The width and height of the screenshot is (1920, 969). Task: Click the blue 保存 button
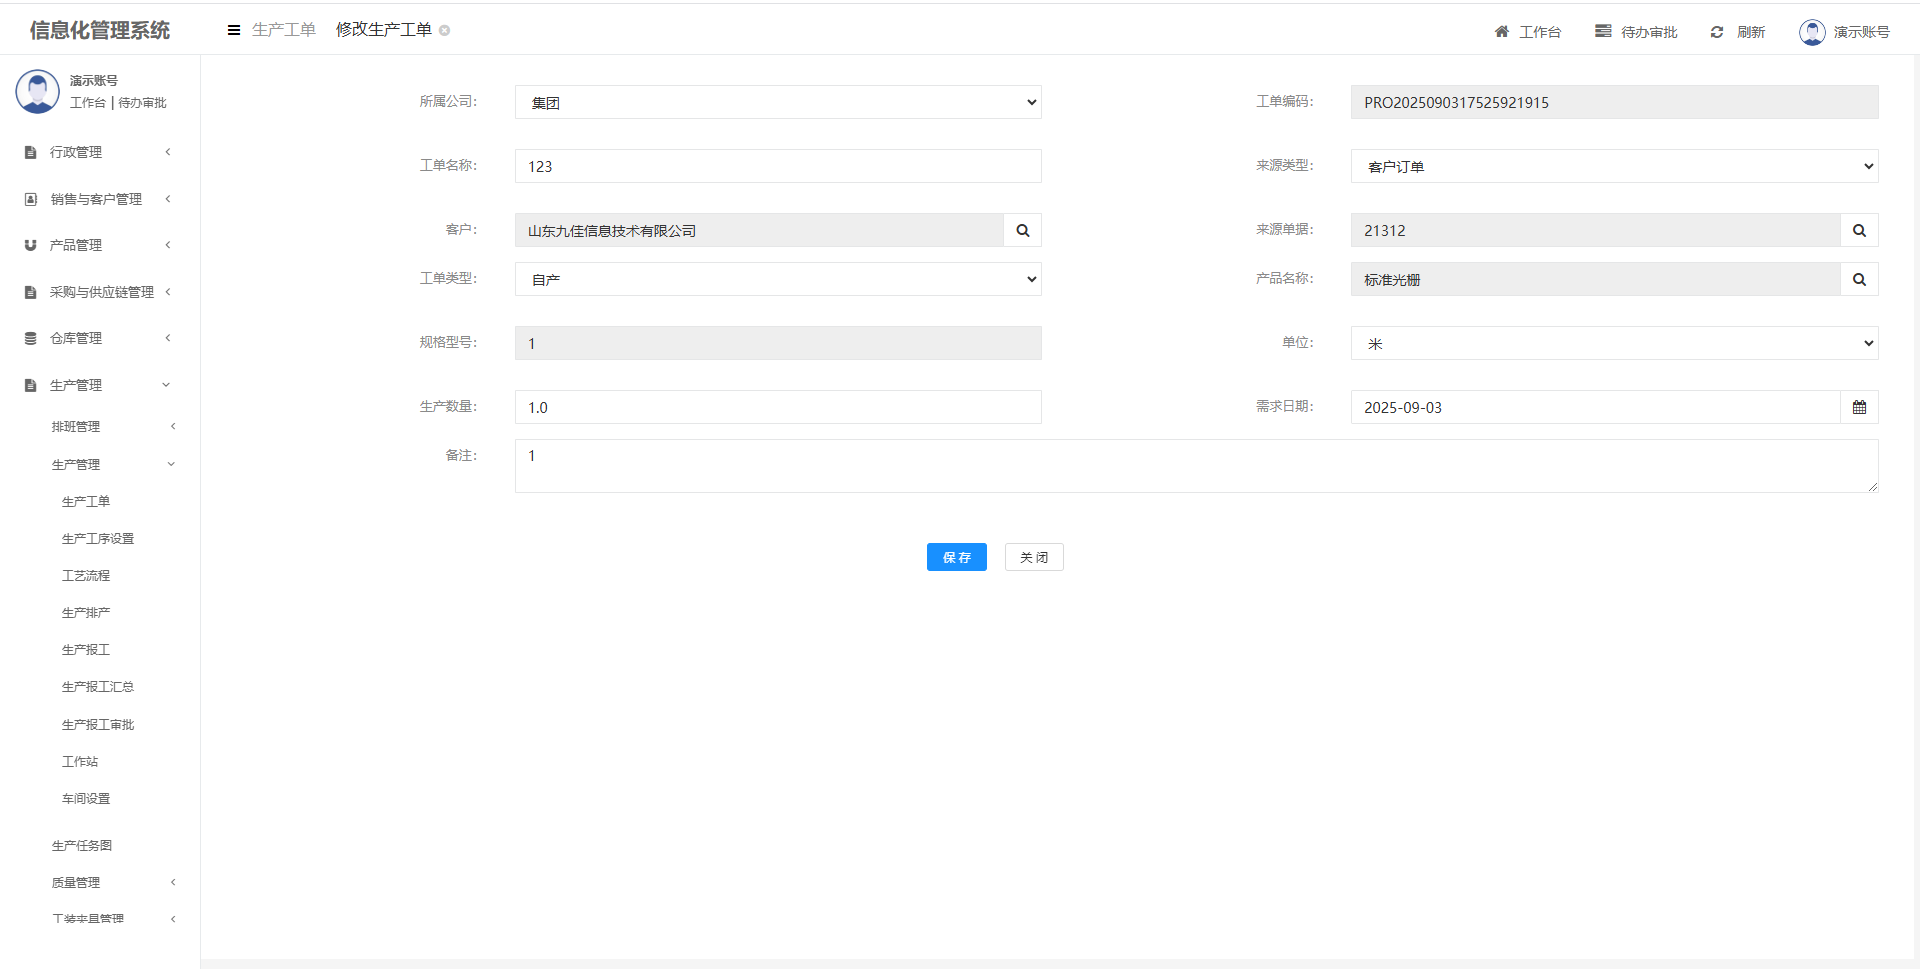[956, 557]
